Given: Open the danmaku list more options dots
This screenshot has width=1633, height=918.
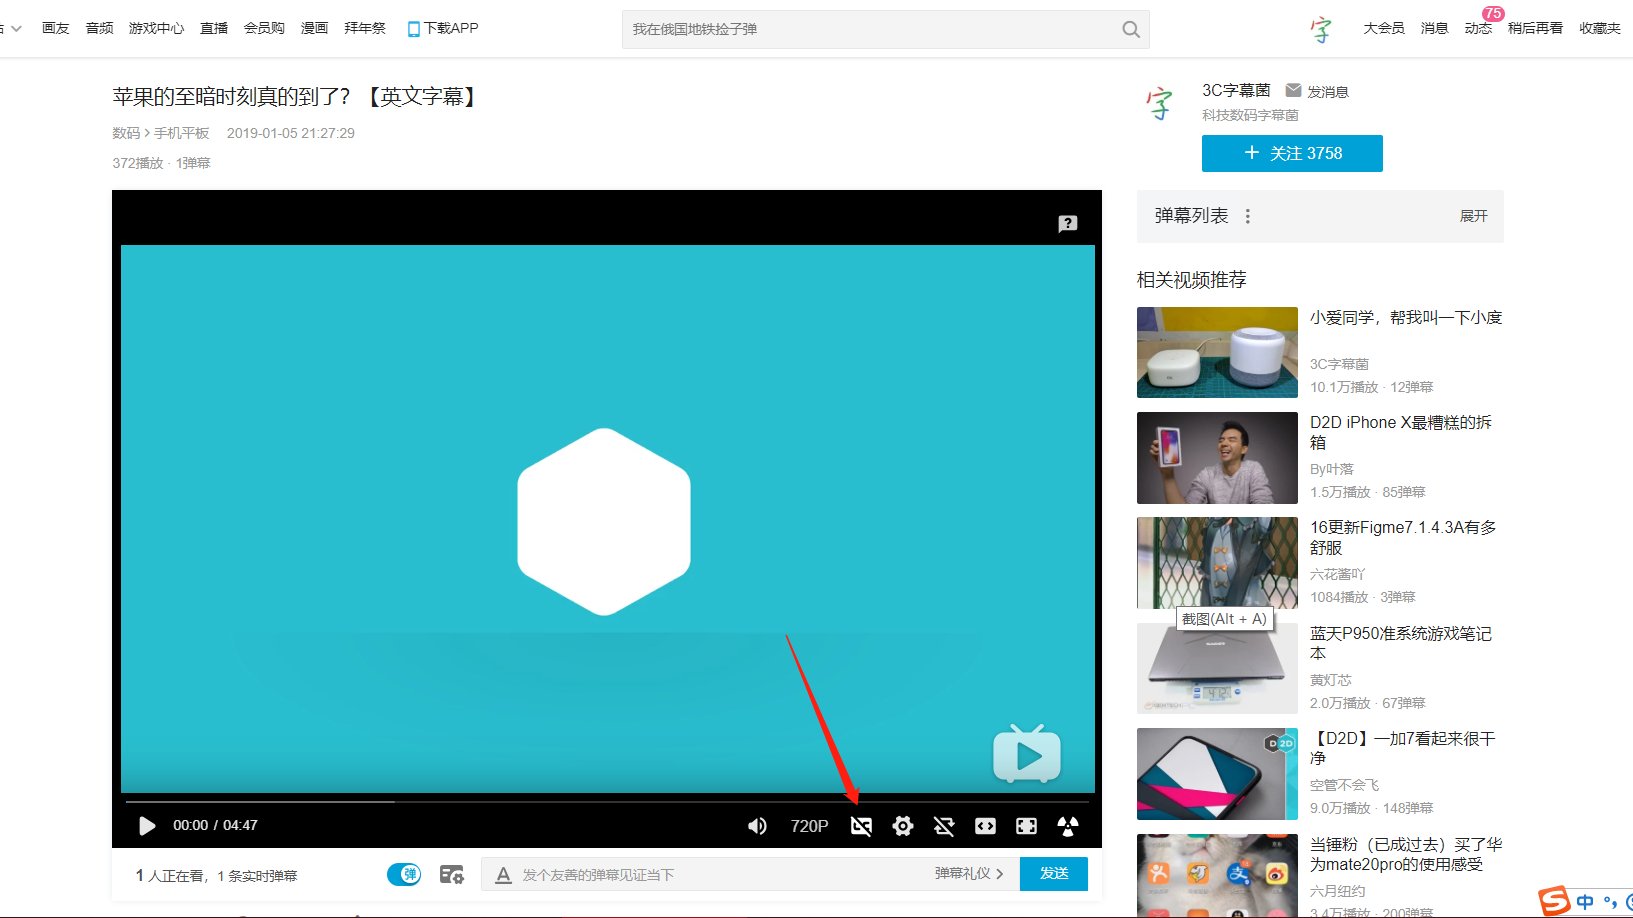Looking at the screenshot, I should [1247, 216].
